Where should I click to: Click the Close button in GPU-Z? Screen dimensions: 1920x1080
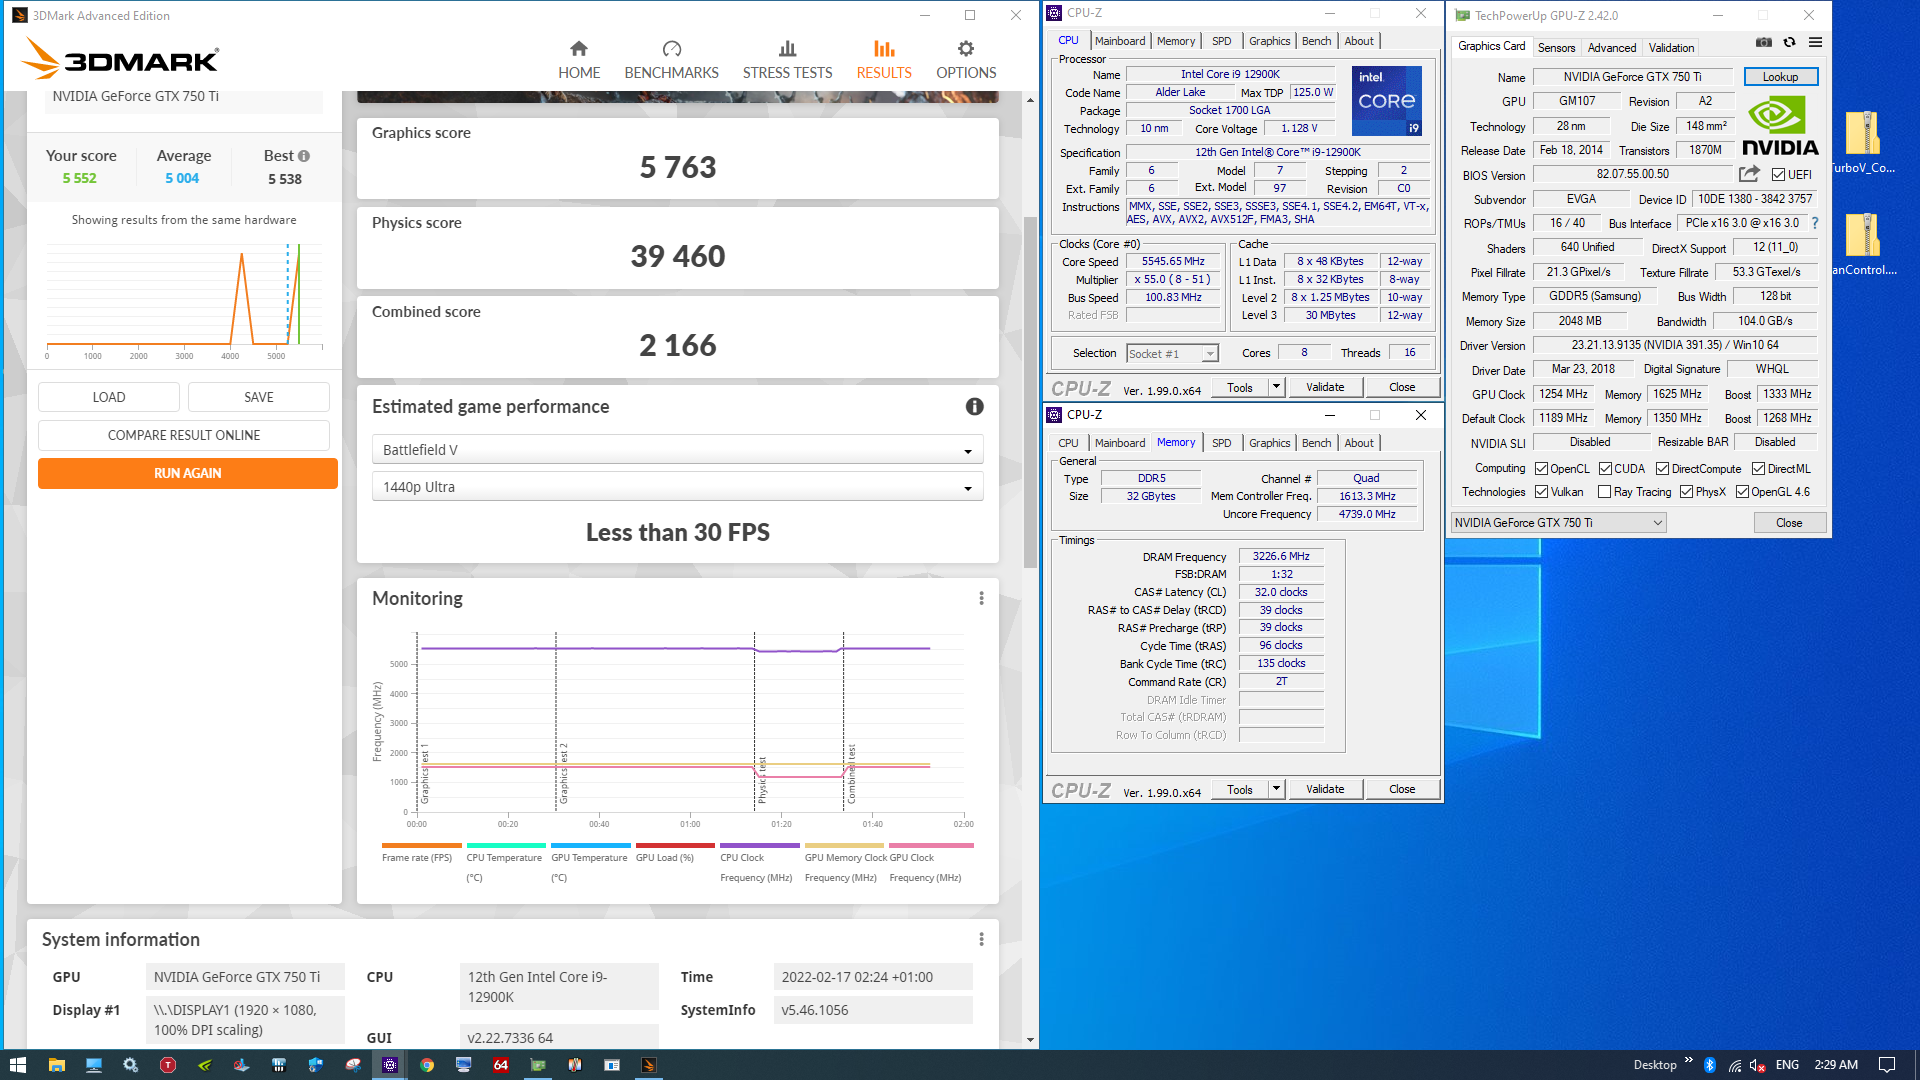(x=1789, y=522)
